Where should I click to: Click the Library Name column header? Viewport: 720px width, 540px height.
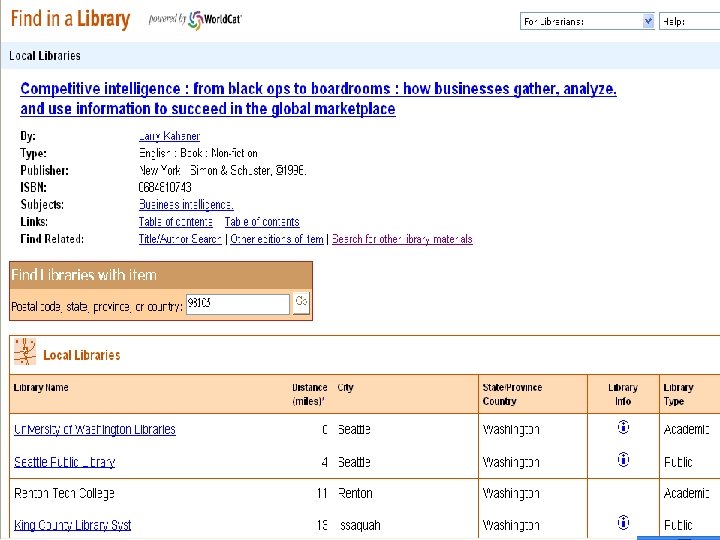pyautogui.click(x=41, y=388)
